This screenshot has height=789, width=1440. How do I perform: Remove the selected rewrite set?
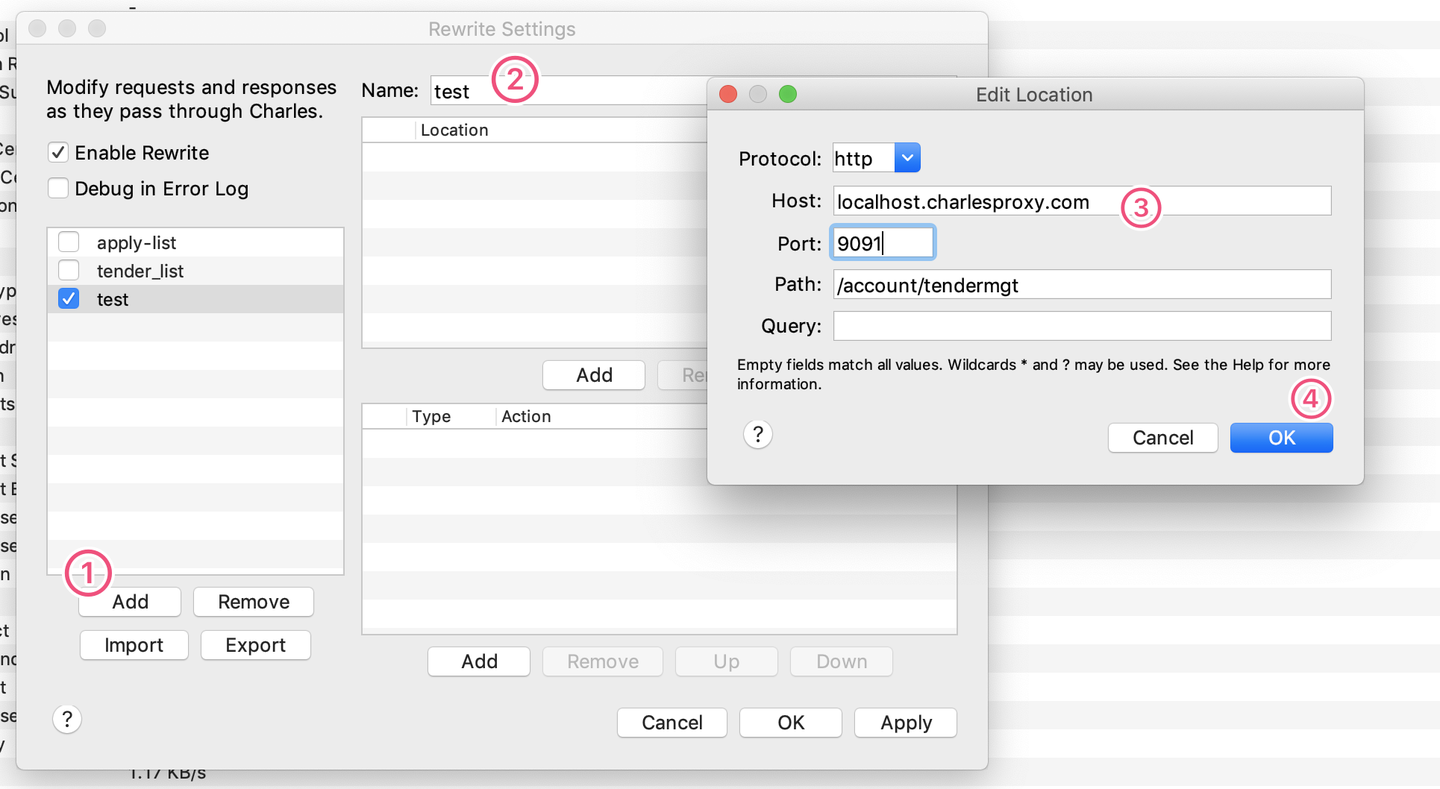pos(253,602)
